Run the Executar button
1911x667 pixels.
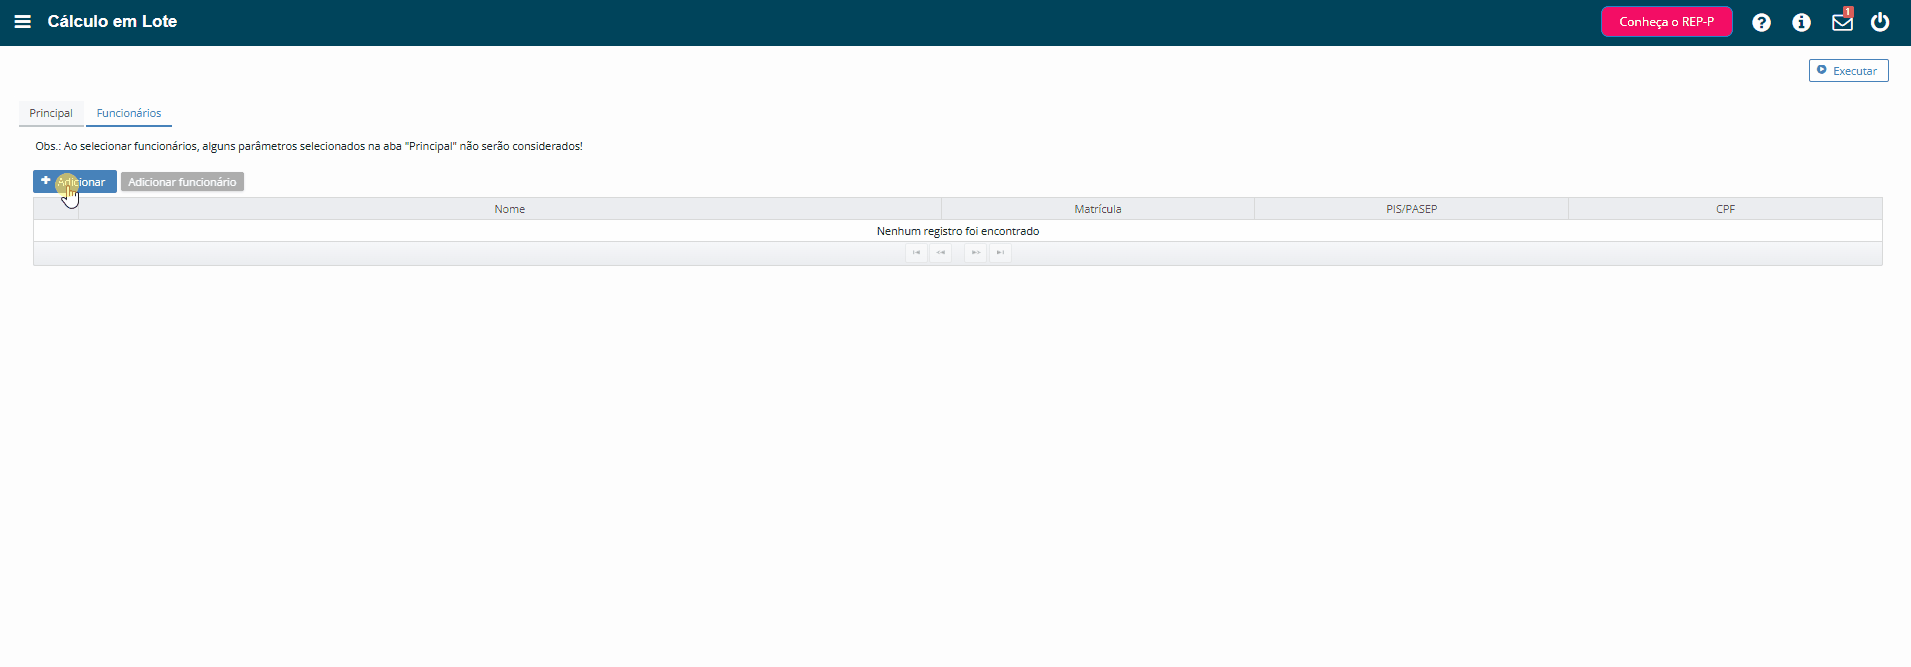pyautogui.click(x=1848, y=71)
